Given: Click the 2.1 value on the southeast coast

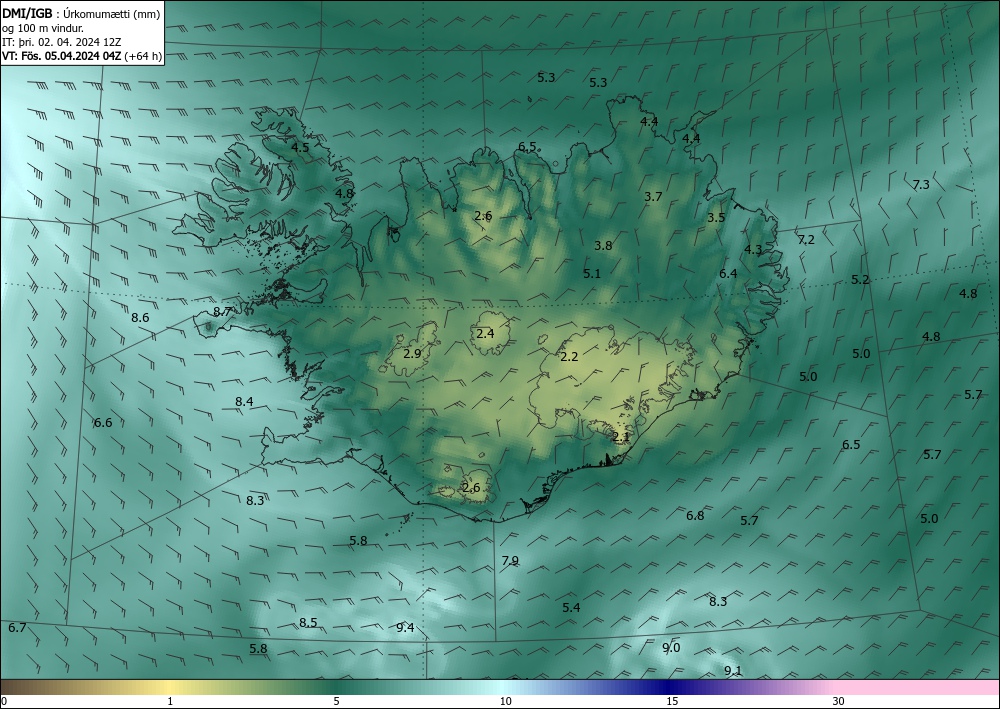Looking at the screenshot, I should (621, 437).
